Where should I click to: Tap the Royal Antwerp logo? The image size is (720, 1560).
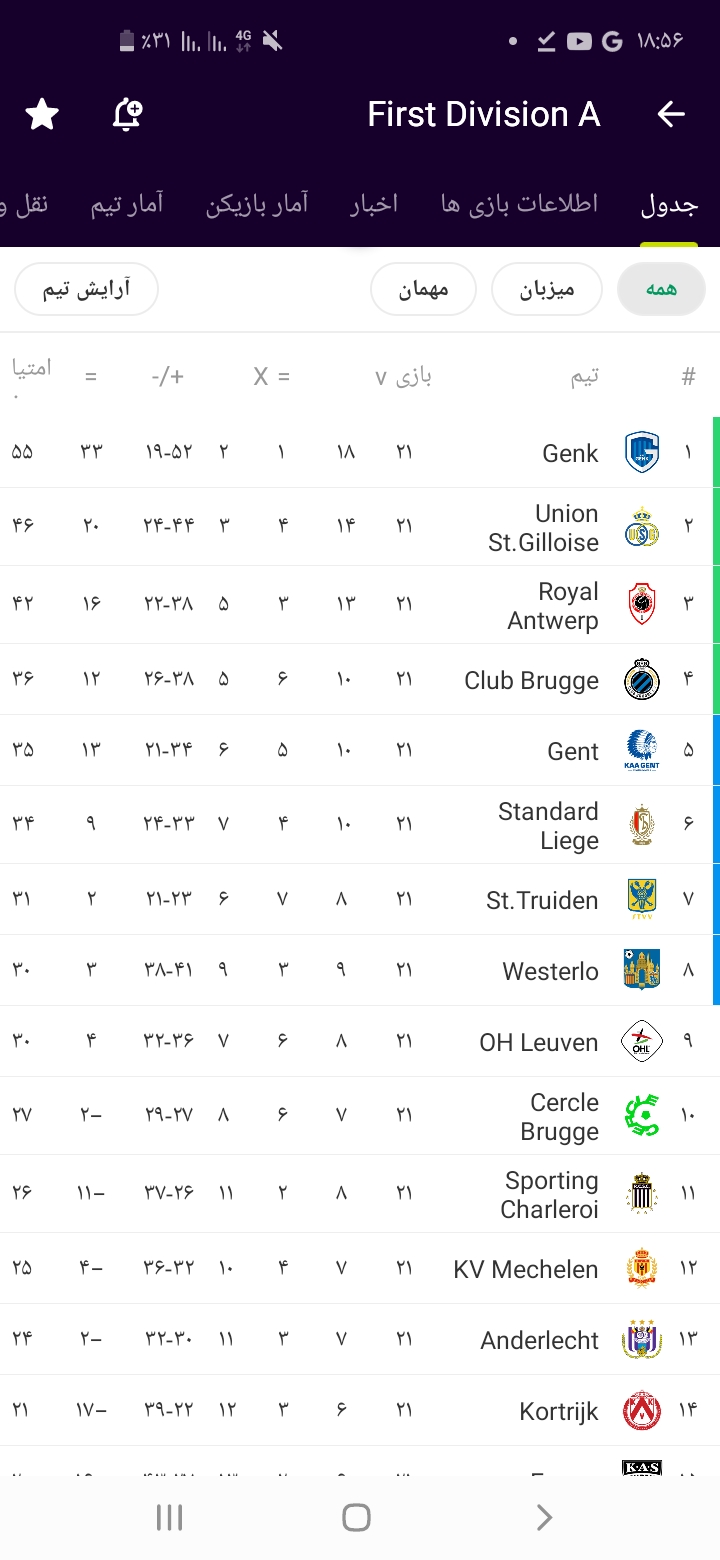coord(641,605)
